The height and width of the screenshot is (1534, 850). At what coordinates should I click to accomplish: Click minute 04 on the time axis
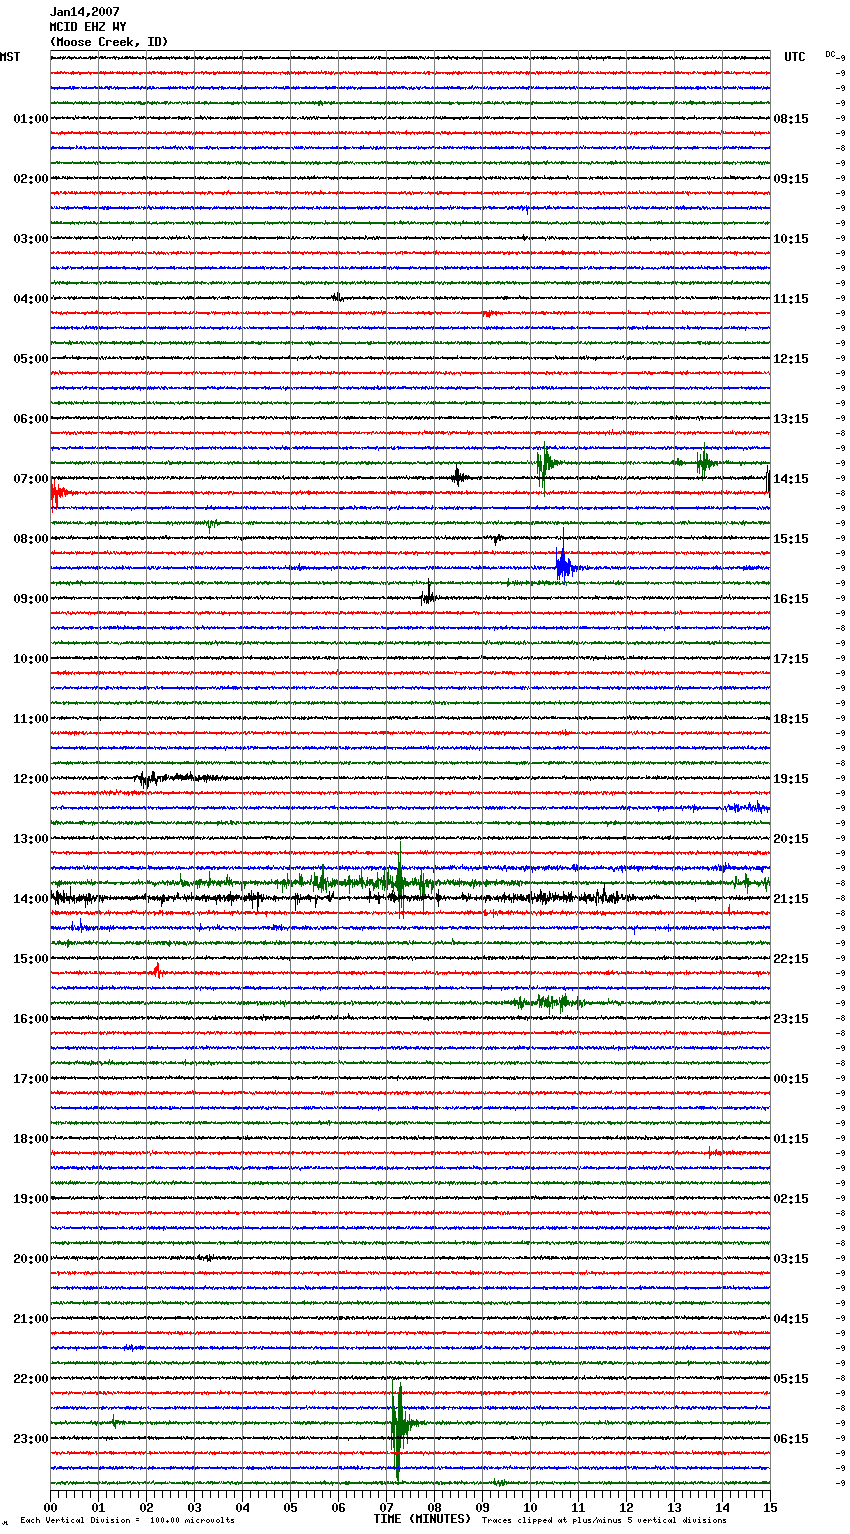tap(243, 1507)
